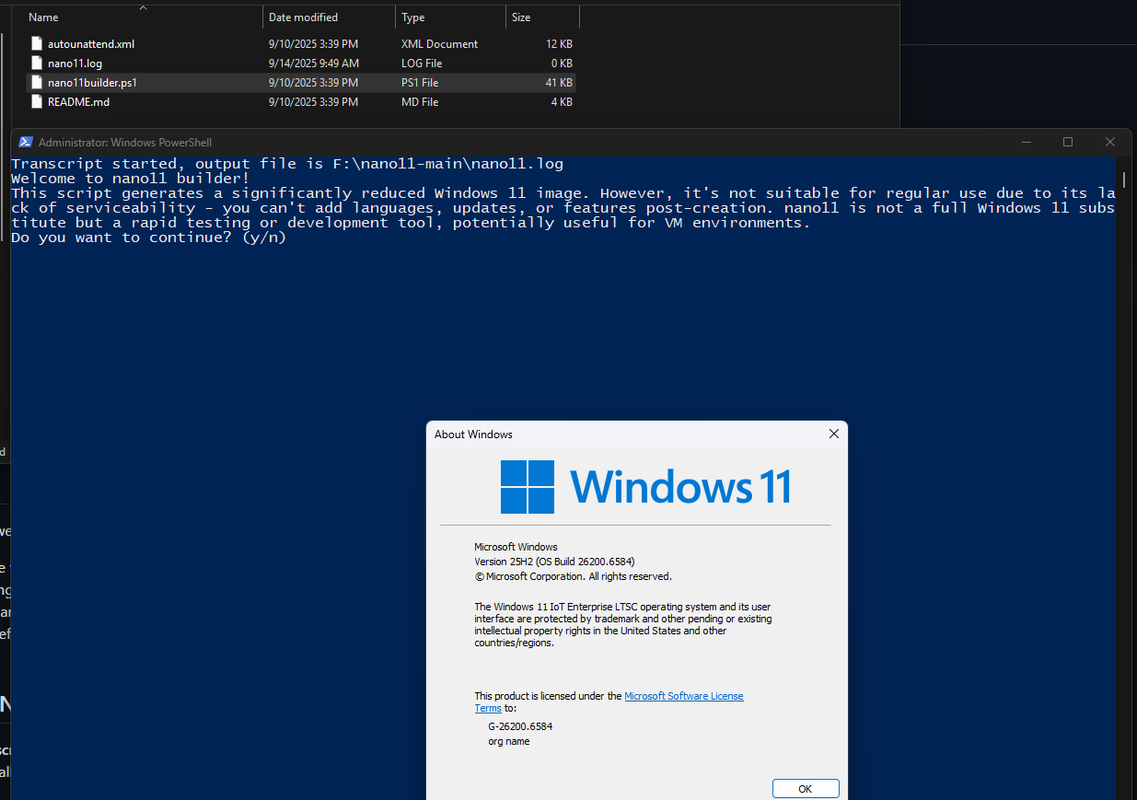This screenshot has height=800, width=1137.
Task: Click the About Windows title text
Action: click(474, 434)
